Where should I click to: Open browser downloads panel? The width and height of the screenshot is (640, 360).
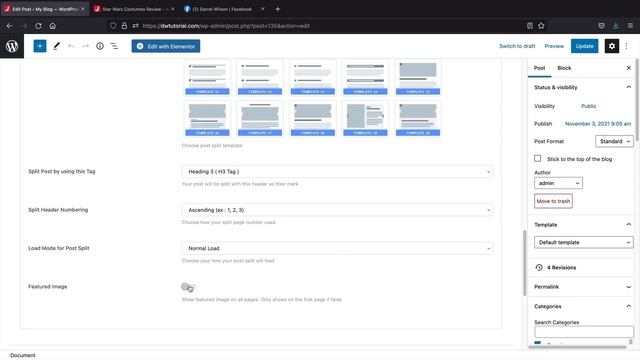616,26
